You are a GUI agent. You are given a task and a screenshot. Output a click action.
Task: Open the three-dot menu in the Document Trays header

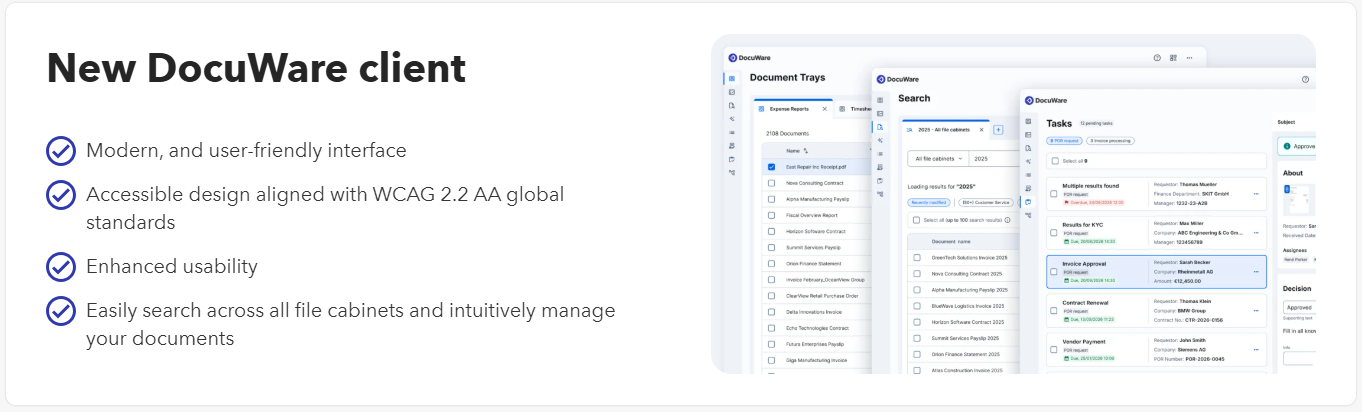(x=1189, y=58)
